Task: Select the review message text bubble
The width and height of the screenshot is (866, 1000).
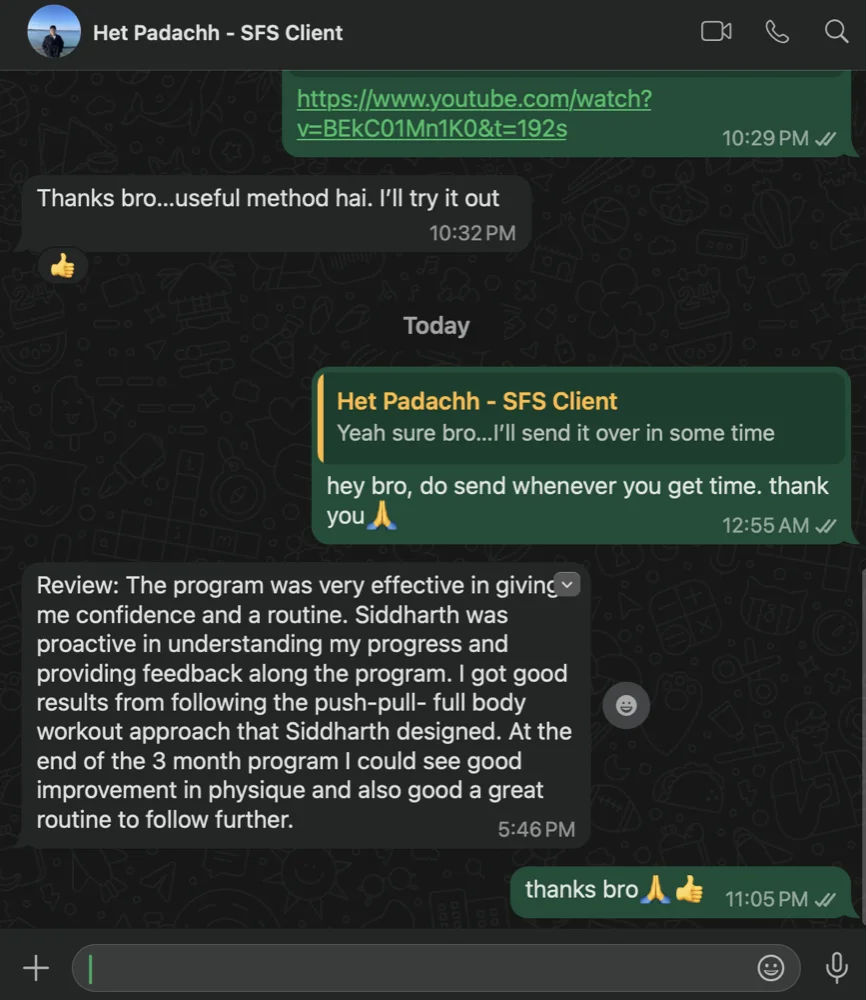Action: point(300,700)
